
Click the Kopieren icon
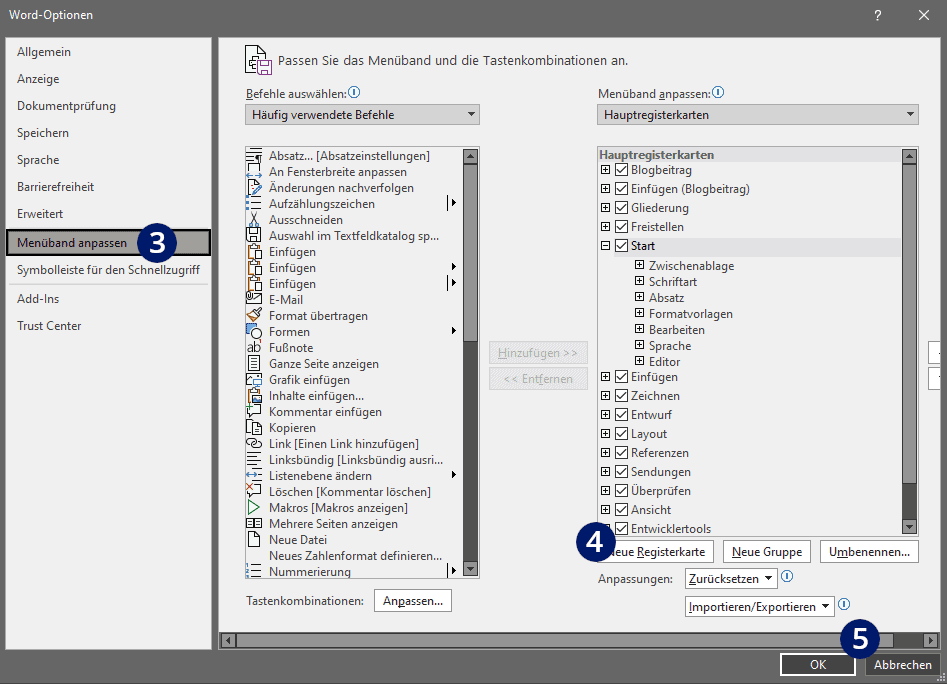pos(254,427)
